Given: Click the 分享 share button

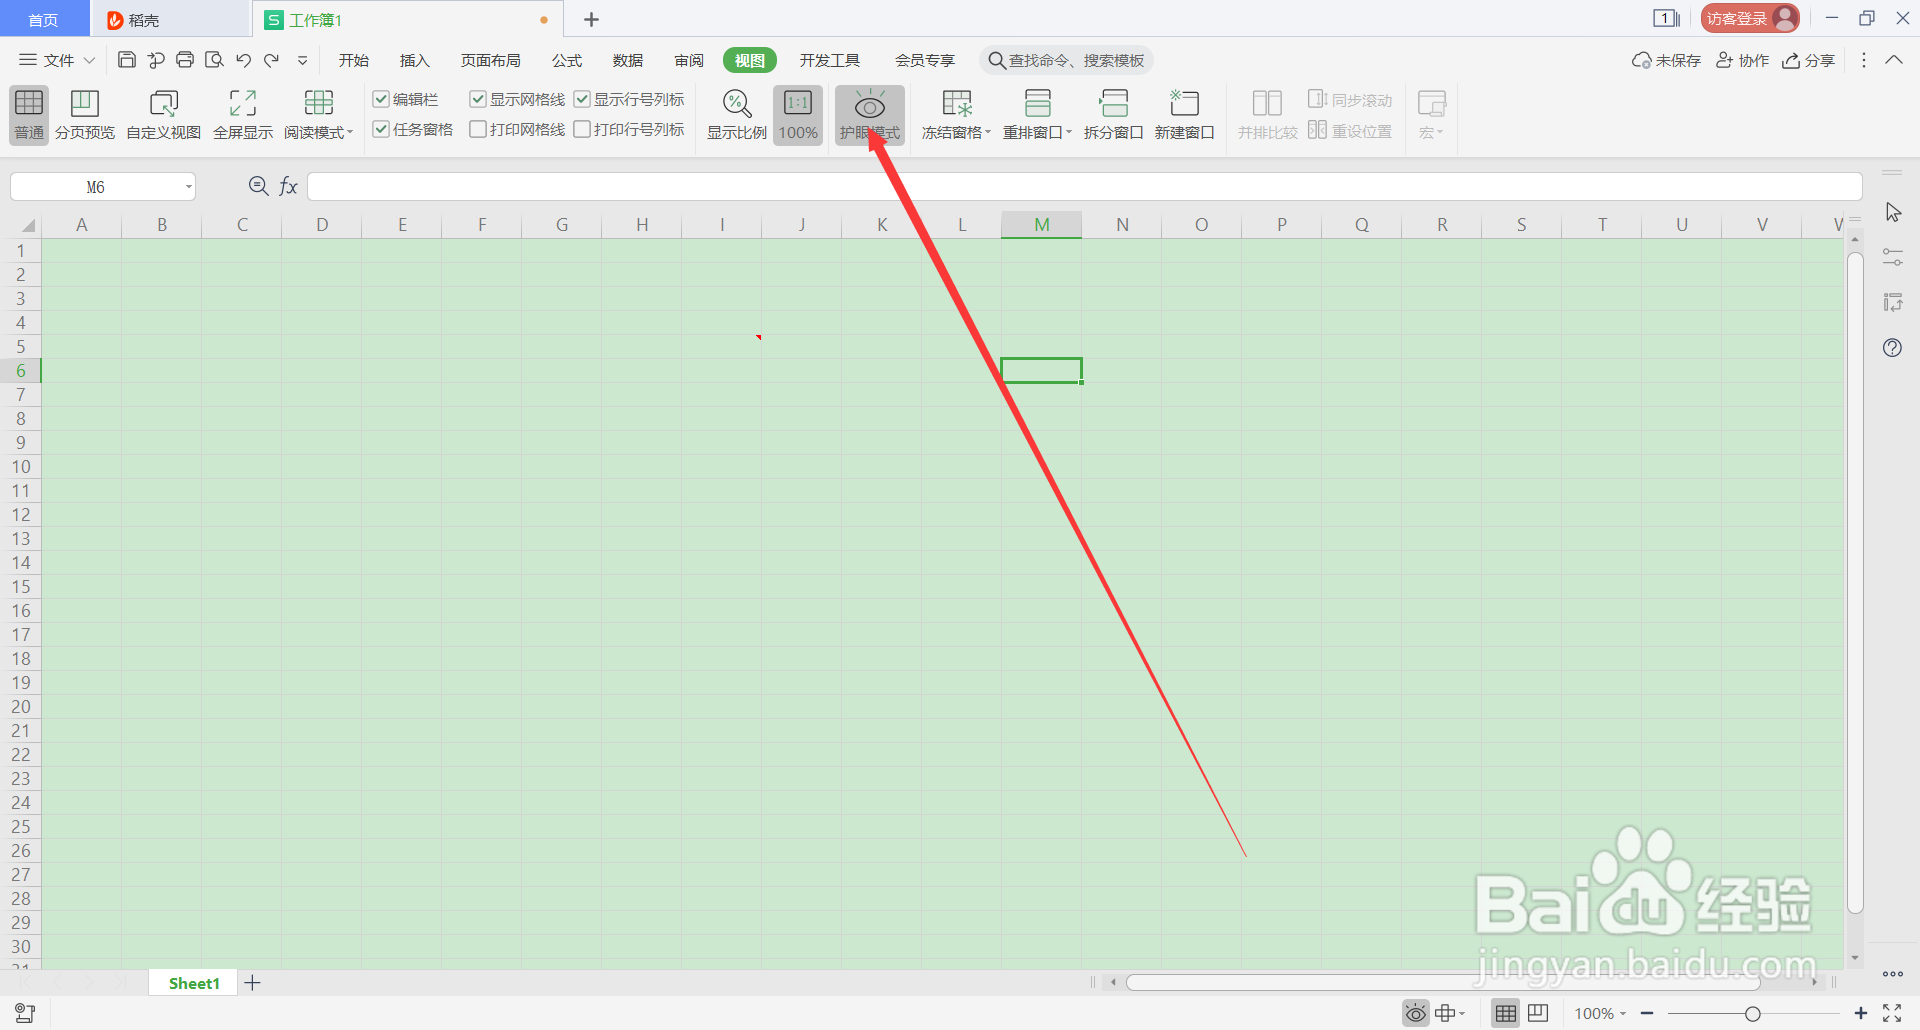Looking at the screenshot, I should pyautogui.click(x=1809, y=60).
